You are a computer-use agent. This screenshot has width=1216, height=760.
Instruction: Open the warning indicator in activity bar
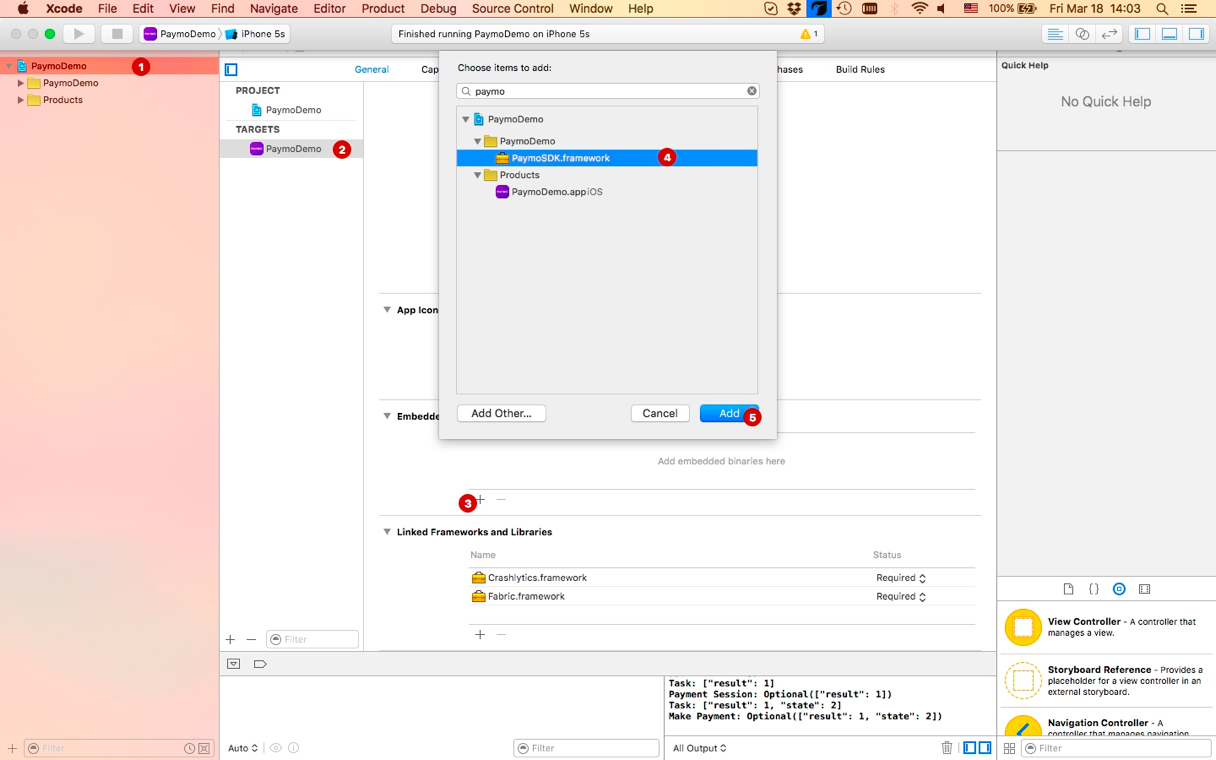809,34
